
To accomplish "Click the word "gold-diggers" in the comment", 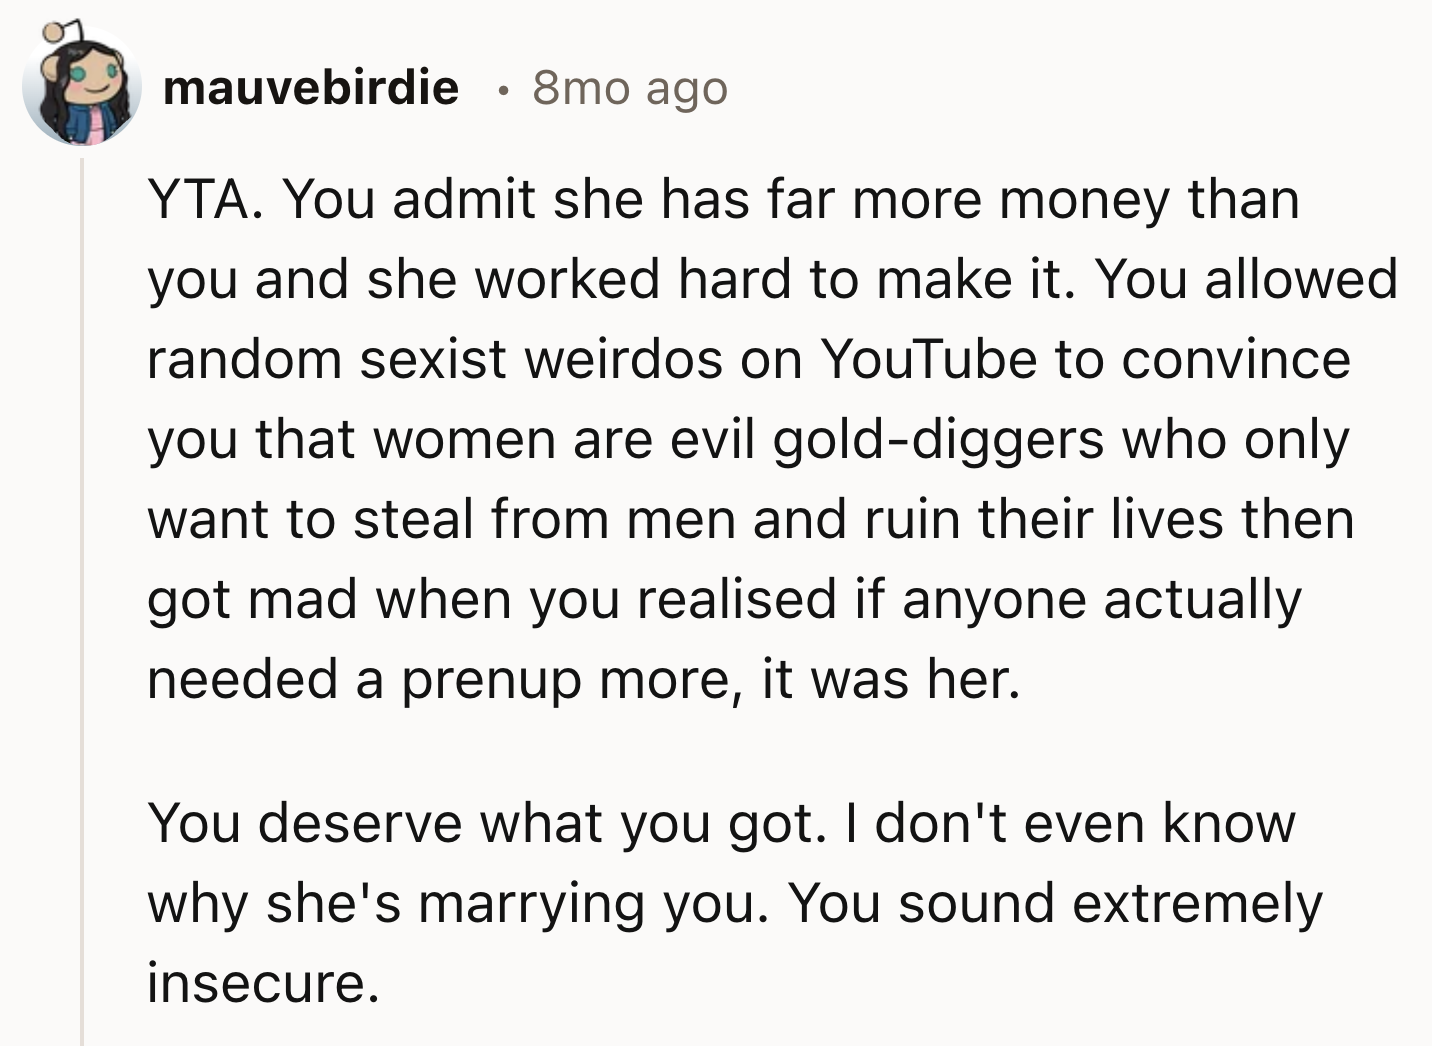I will [x=938, y=440].
